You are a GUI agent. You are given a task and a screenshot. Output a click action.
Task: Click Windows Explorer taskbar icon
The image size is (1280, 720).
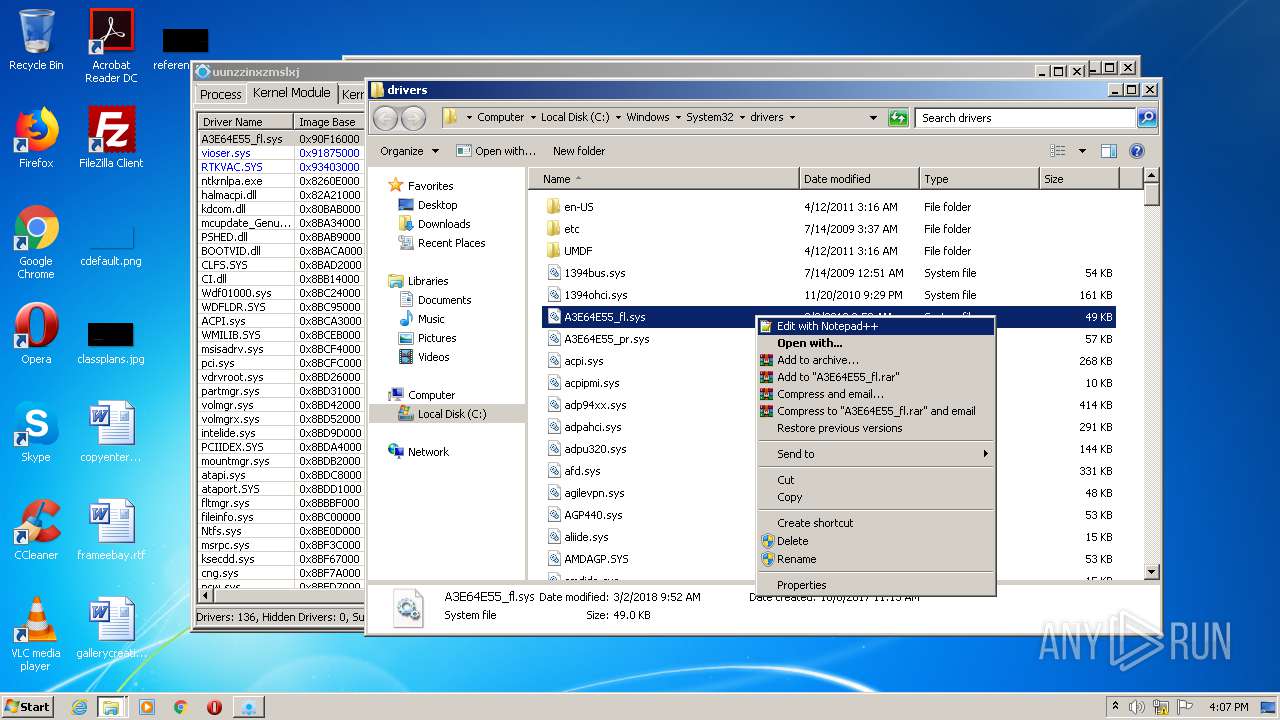click(111, 707)
